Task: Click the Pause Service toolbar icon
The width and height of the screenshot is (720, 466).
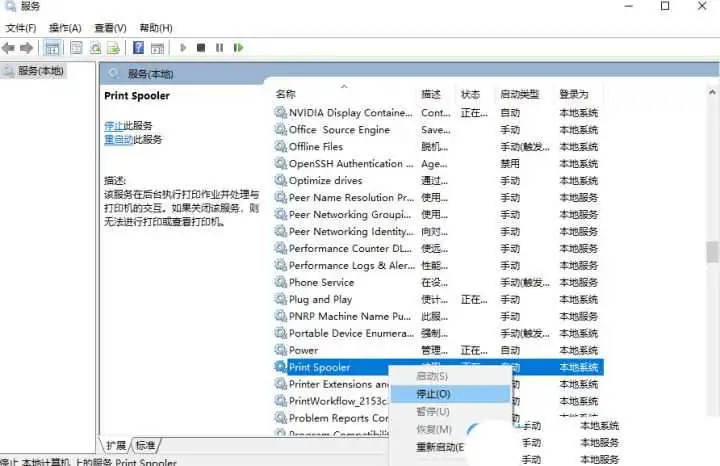Action: pyautogui.click(x=219, y=47)
